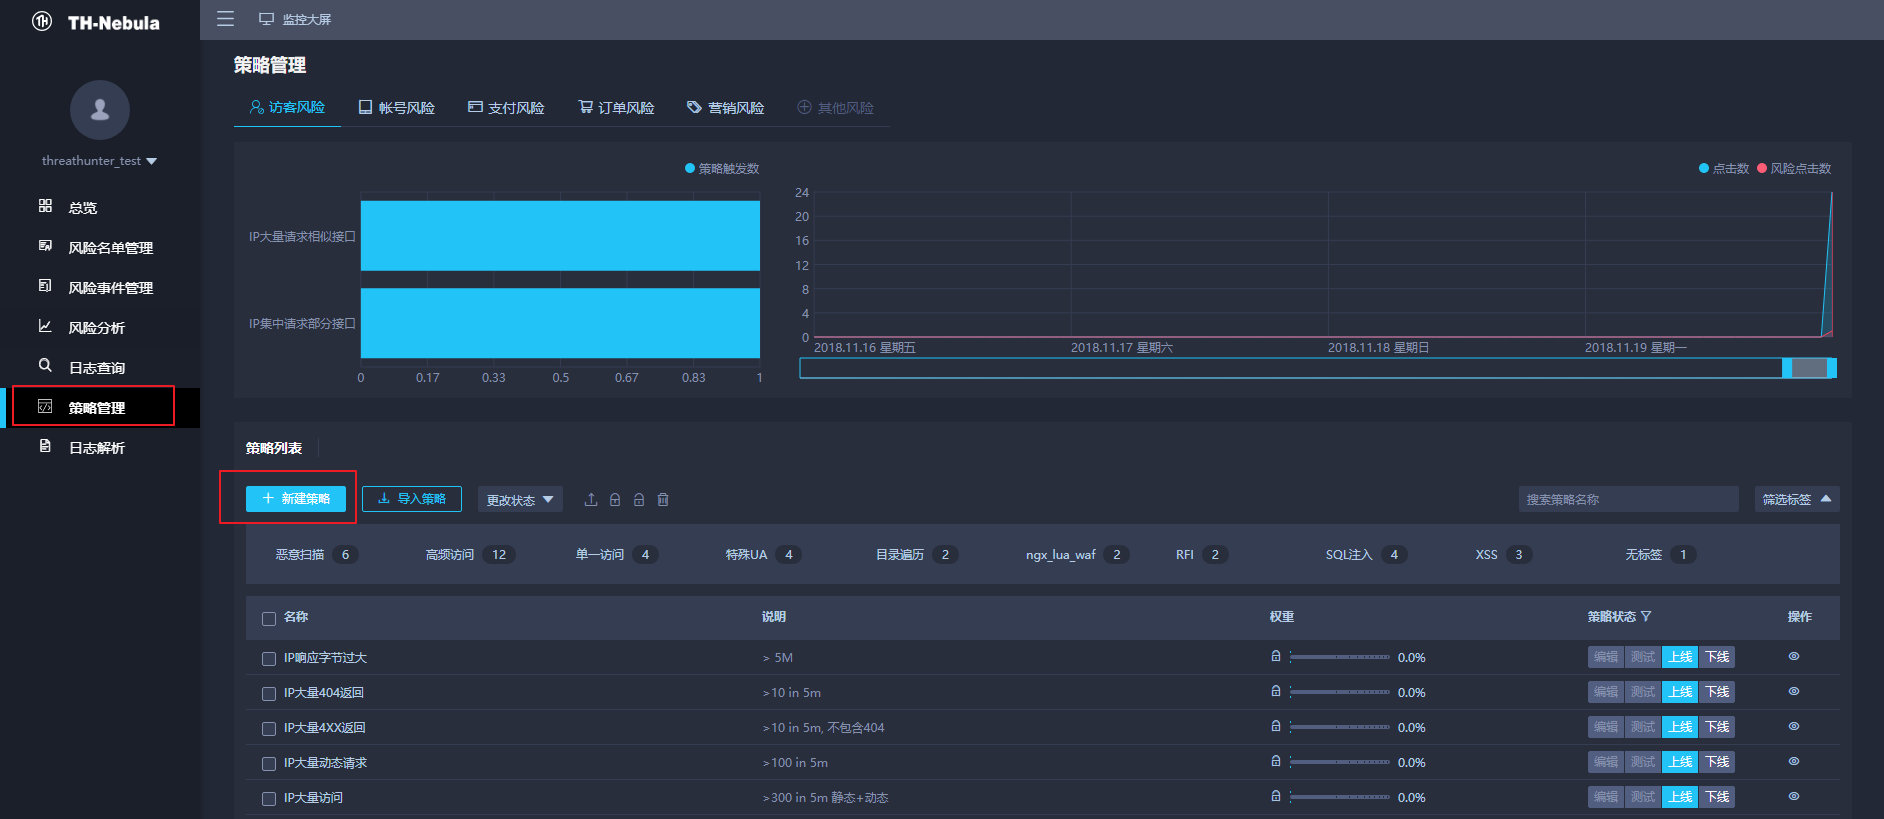The image size is (1884, 819).
Task: Switch to the 支付风险 tab
Action: point(506,107)
